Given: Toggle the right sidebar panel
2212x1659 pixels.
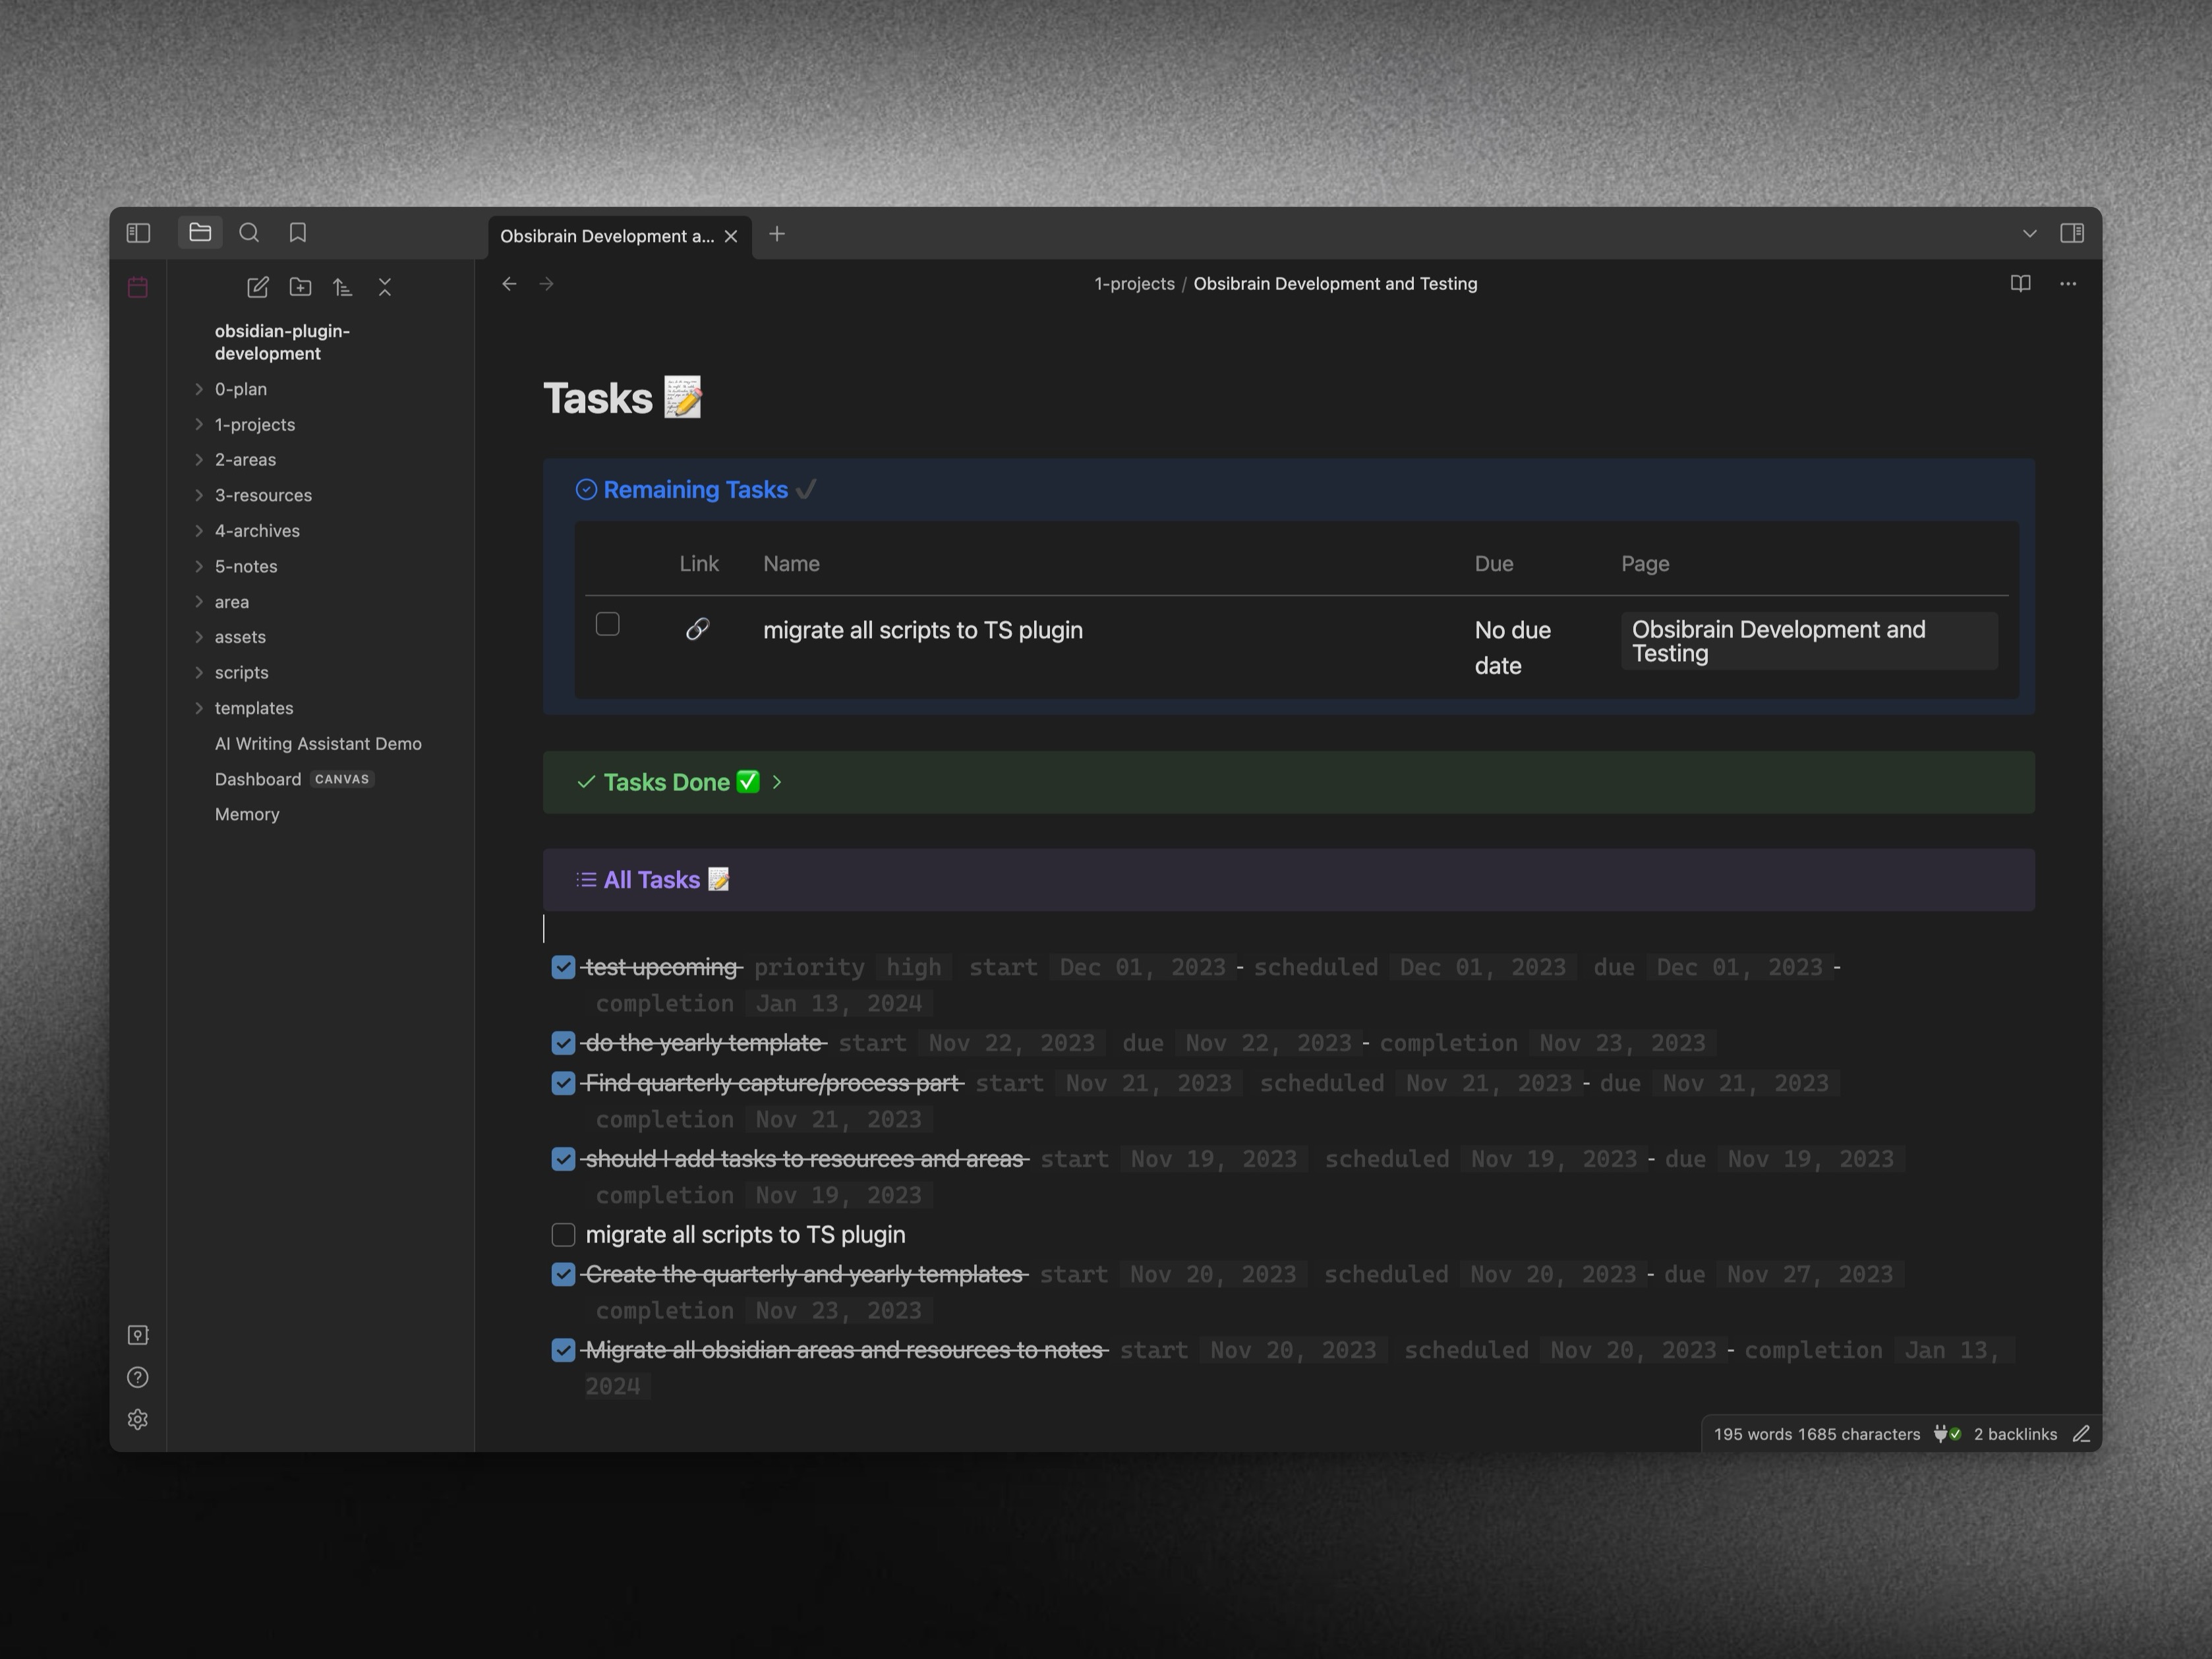Looking at the screenshot, I should [x=2072, y=233].
